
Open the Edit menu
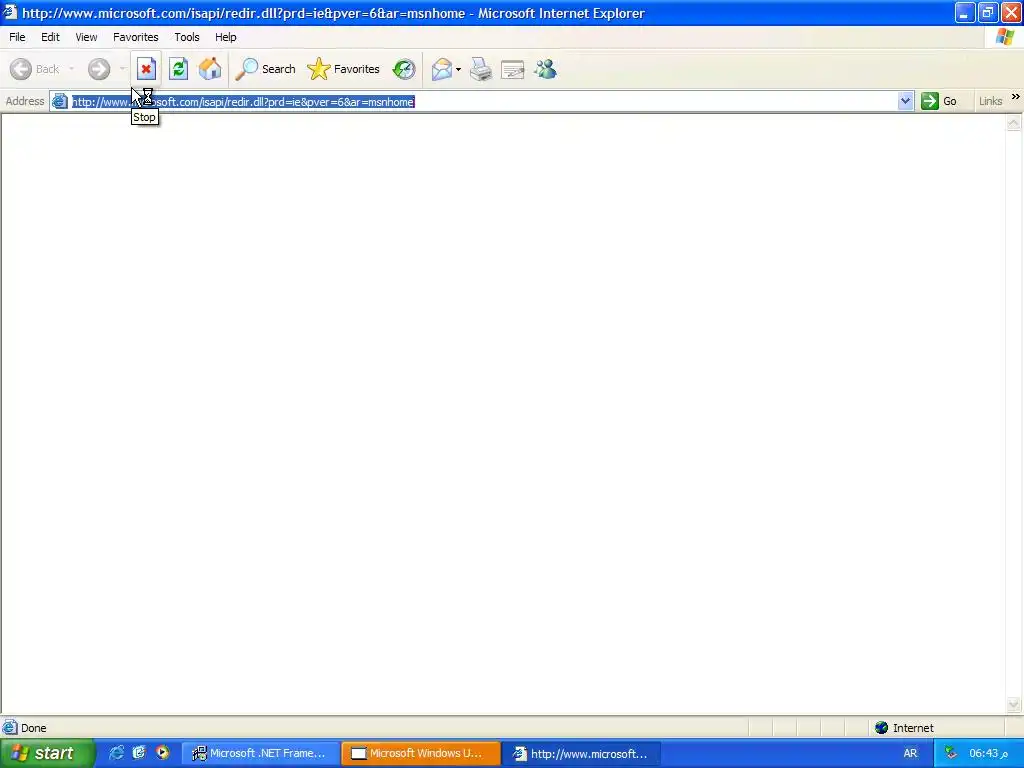coord(50,37)
